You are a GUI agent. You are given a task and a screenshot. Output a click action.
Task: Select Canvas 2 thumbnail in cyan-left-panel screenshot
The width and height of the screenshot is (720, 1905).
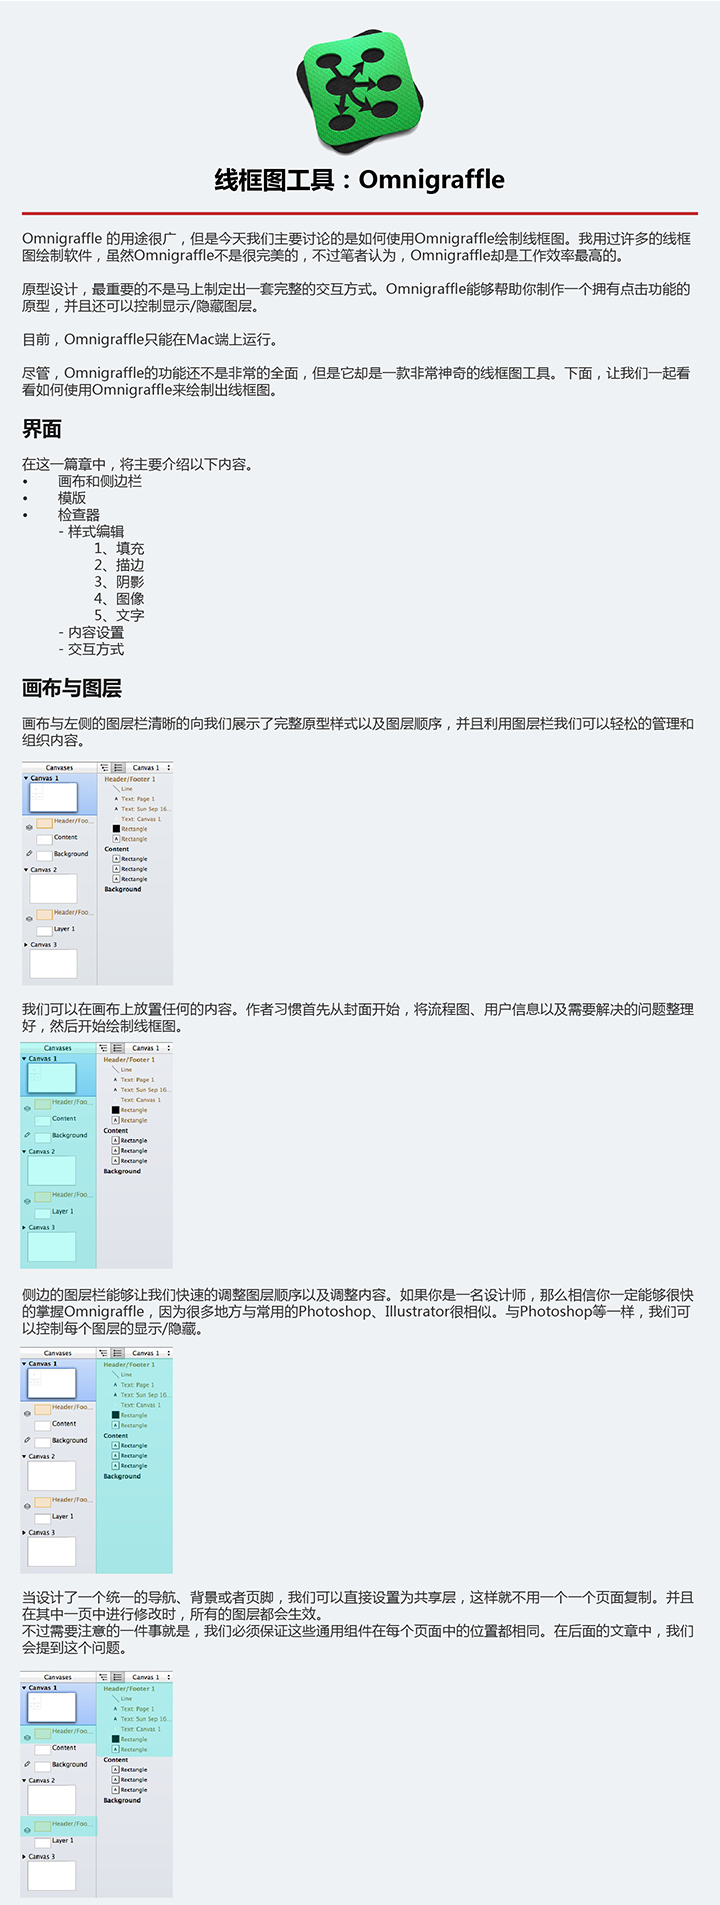[x=52, y=1171]
